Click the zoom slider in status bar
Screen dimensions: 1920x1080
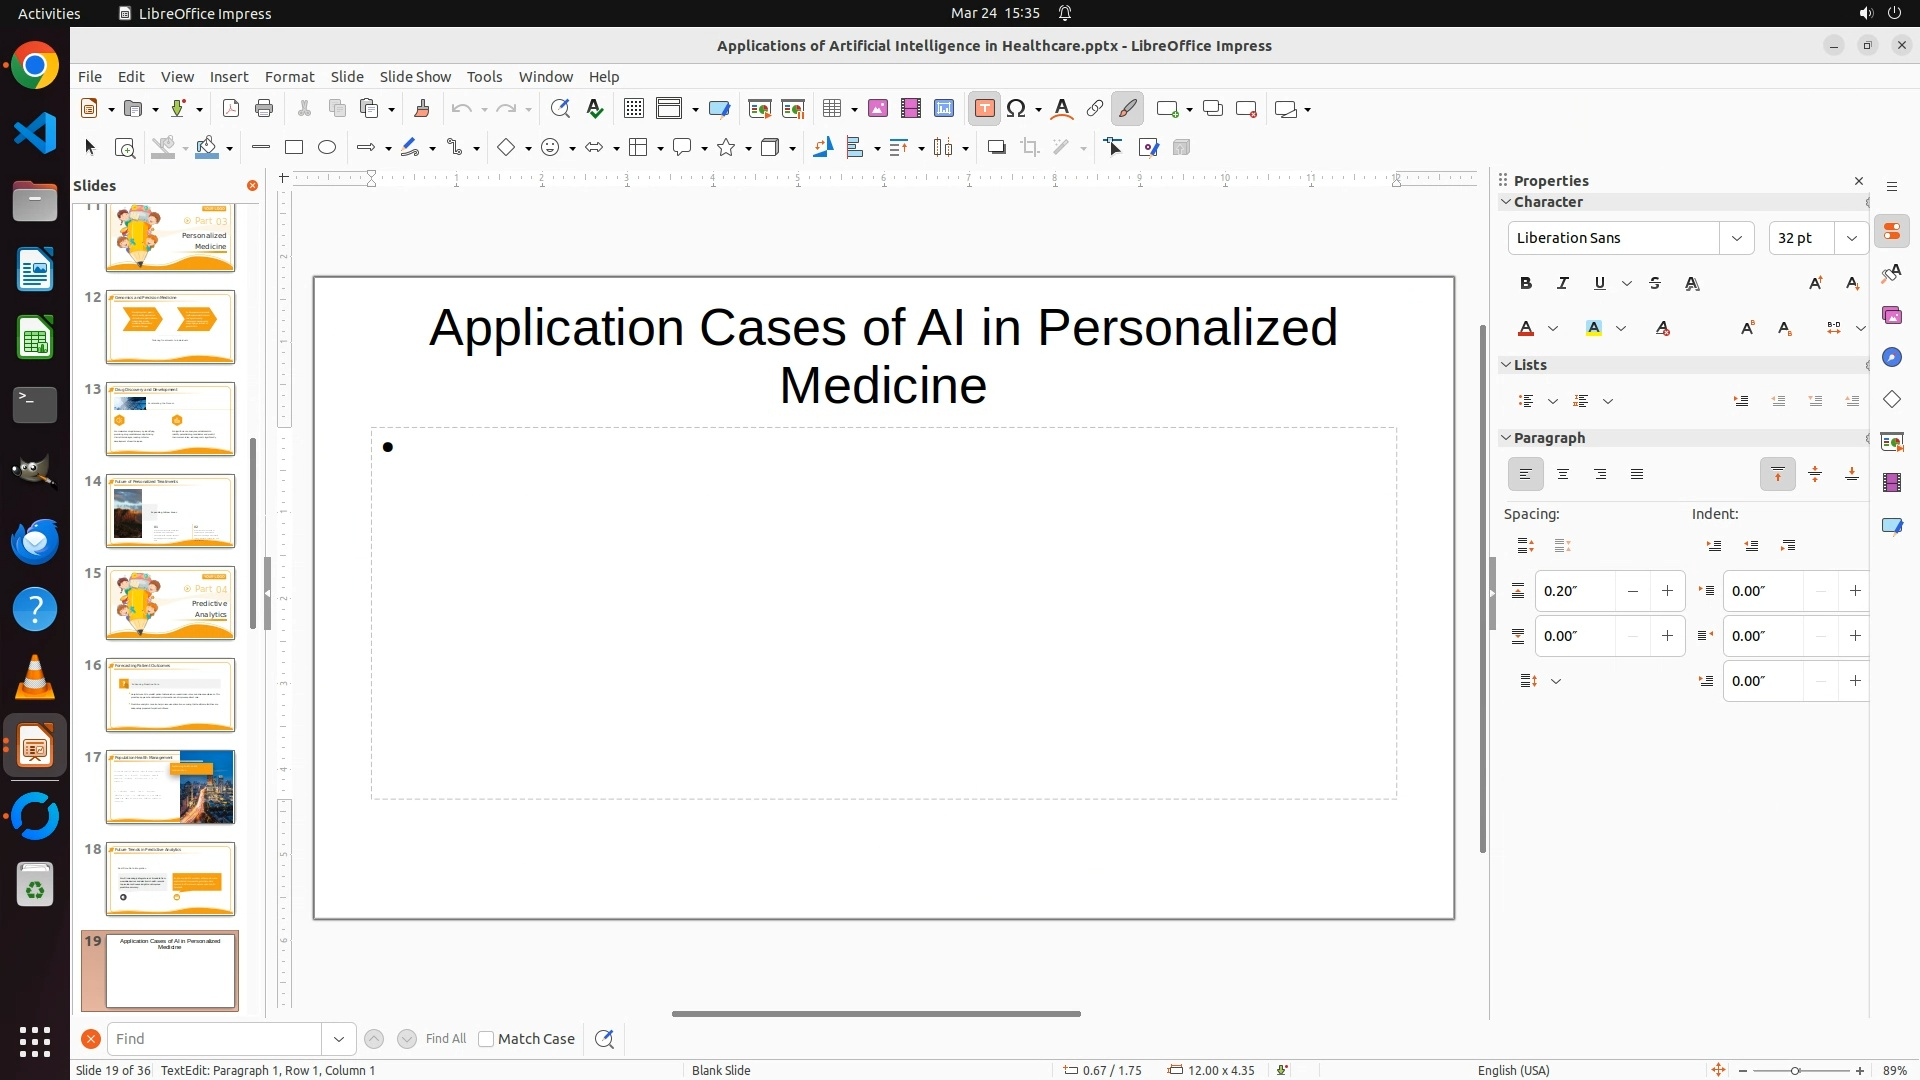coord(1795,1070)
